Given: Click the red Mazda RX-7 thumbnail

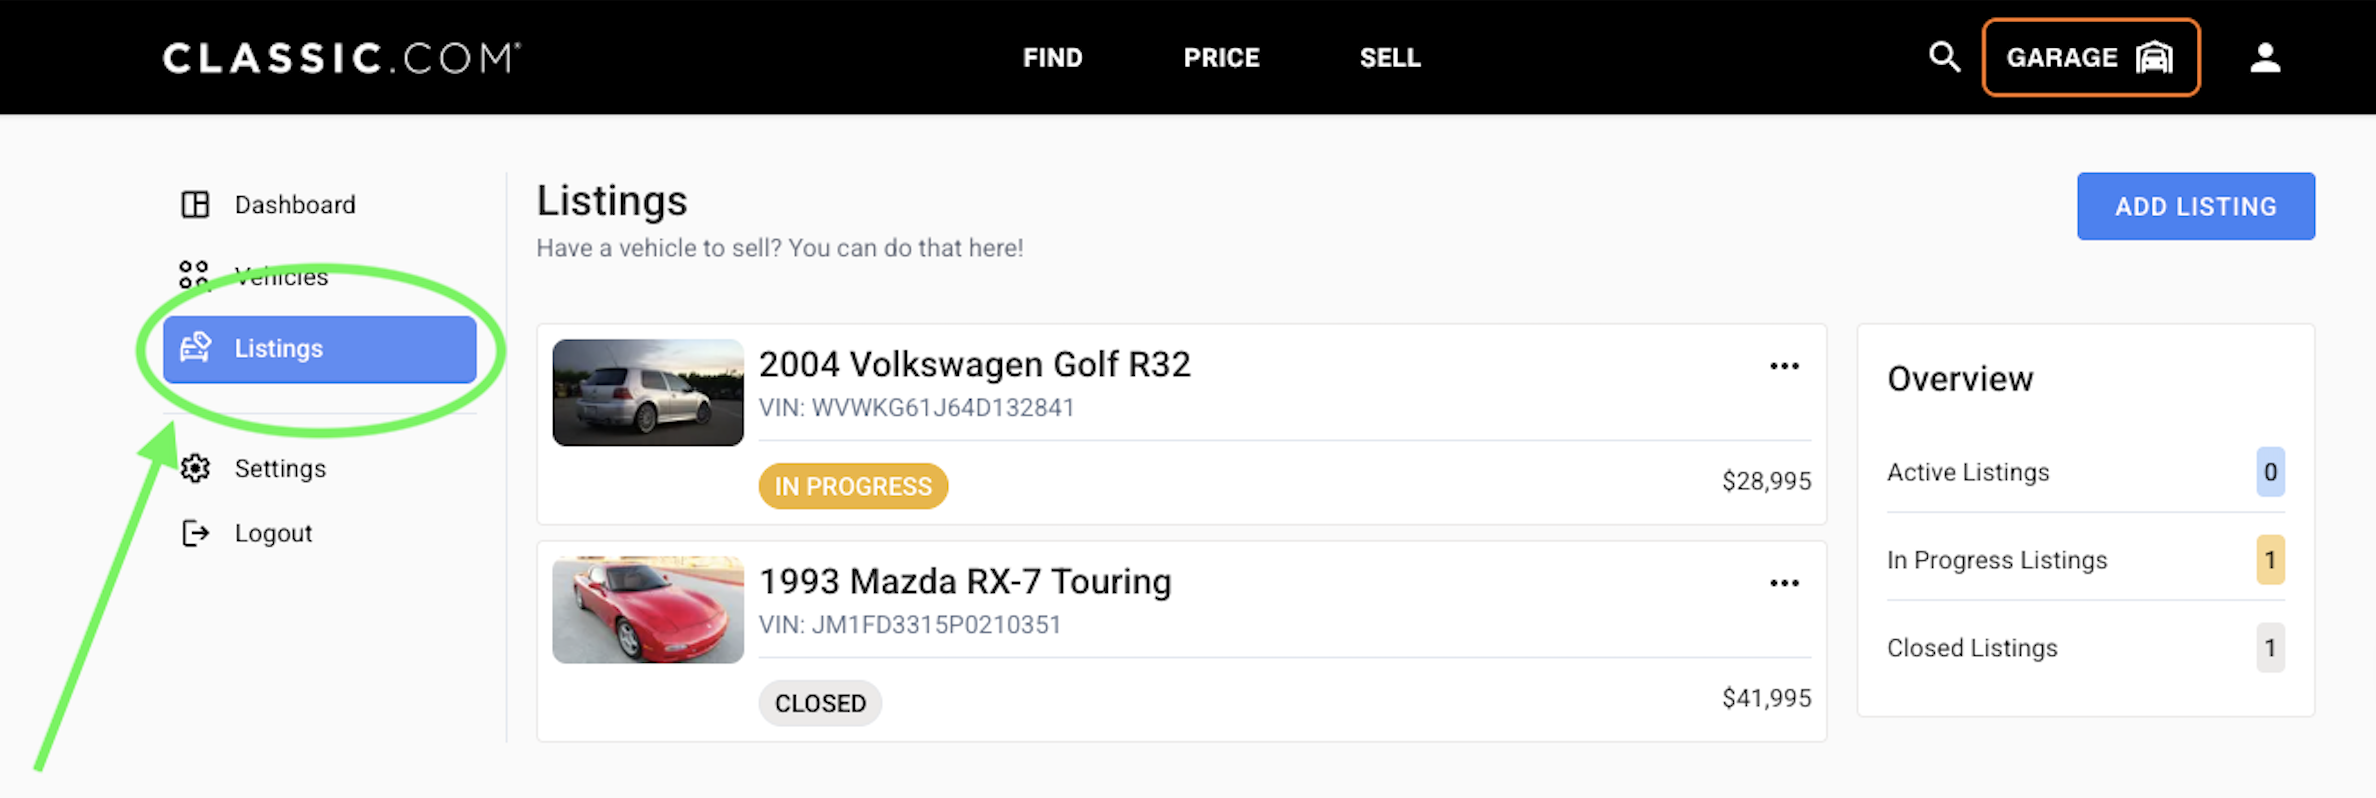Looking at the screenshot, I should 648,610.
